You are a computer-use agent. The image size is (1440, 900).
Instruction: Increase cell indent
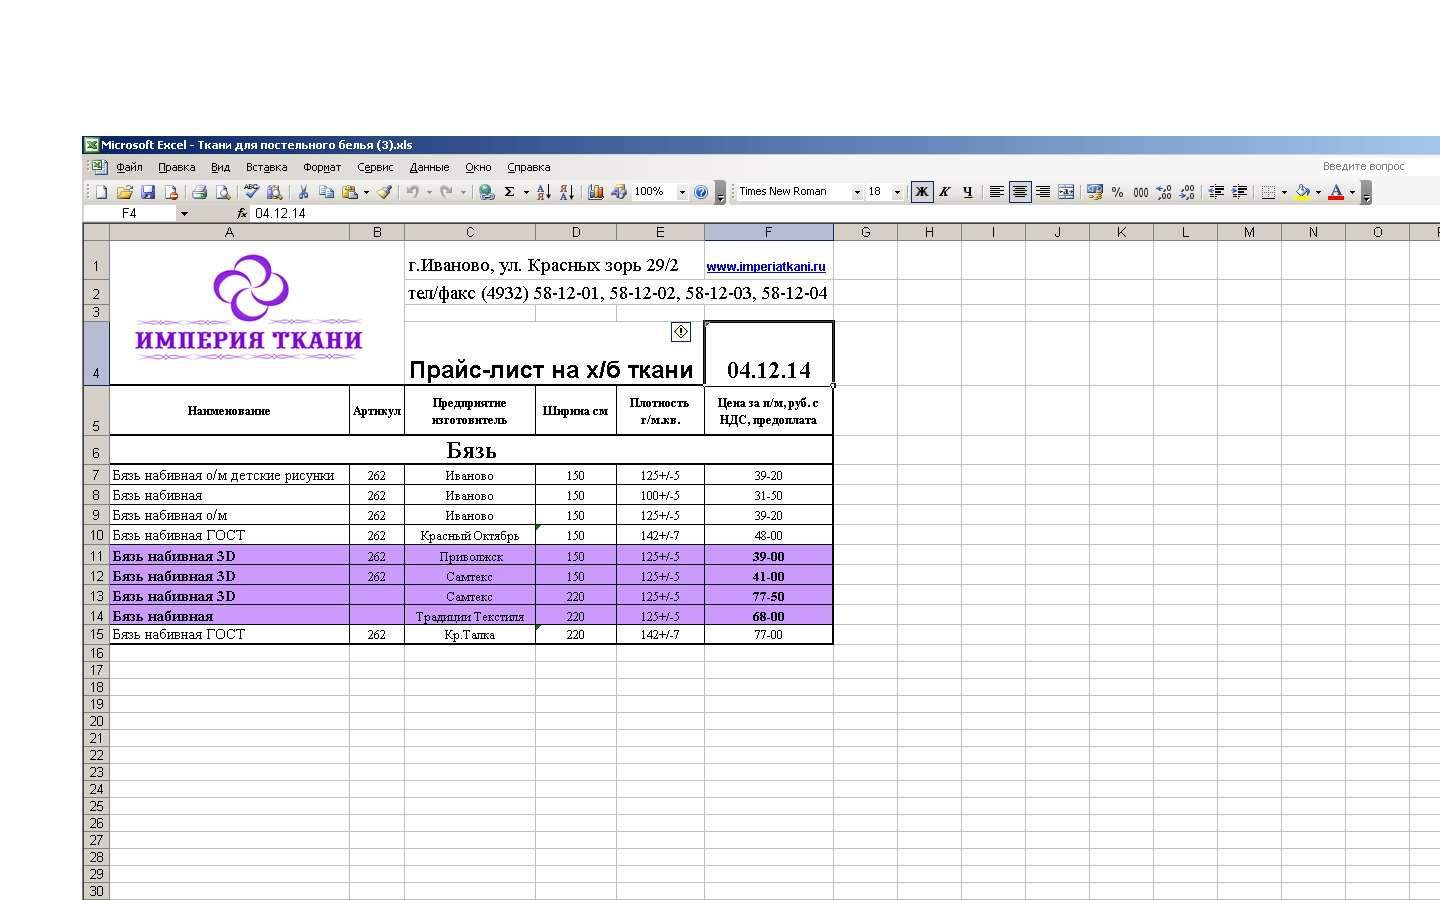[x=1239, y=192]
